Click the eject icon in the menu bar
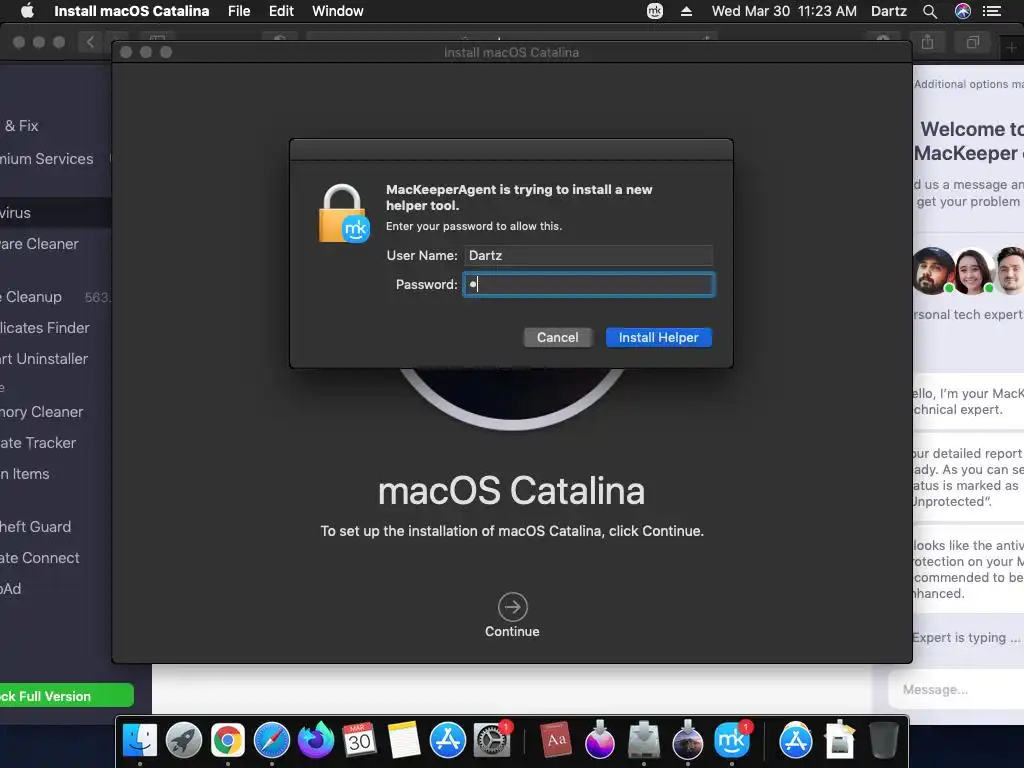This screenshot has height=768, width=1024. [x=686, y=11]
